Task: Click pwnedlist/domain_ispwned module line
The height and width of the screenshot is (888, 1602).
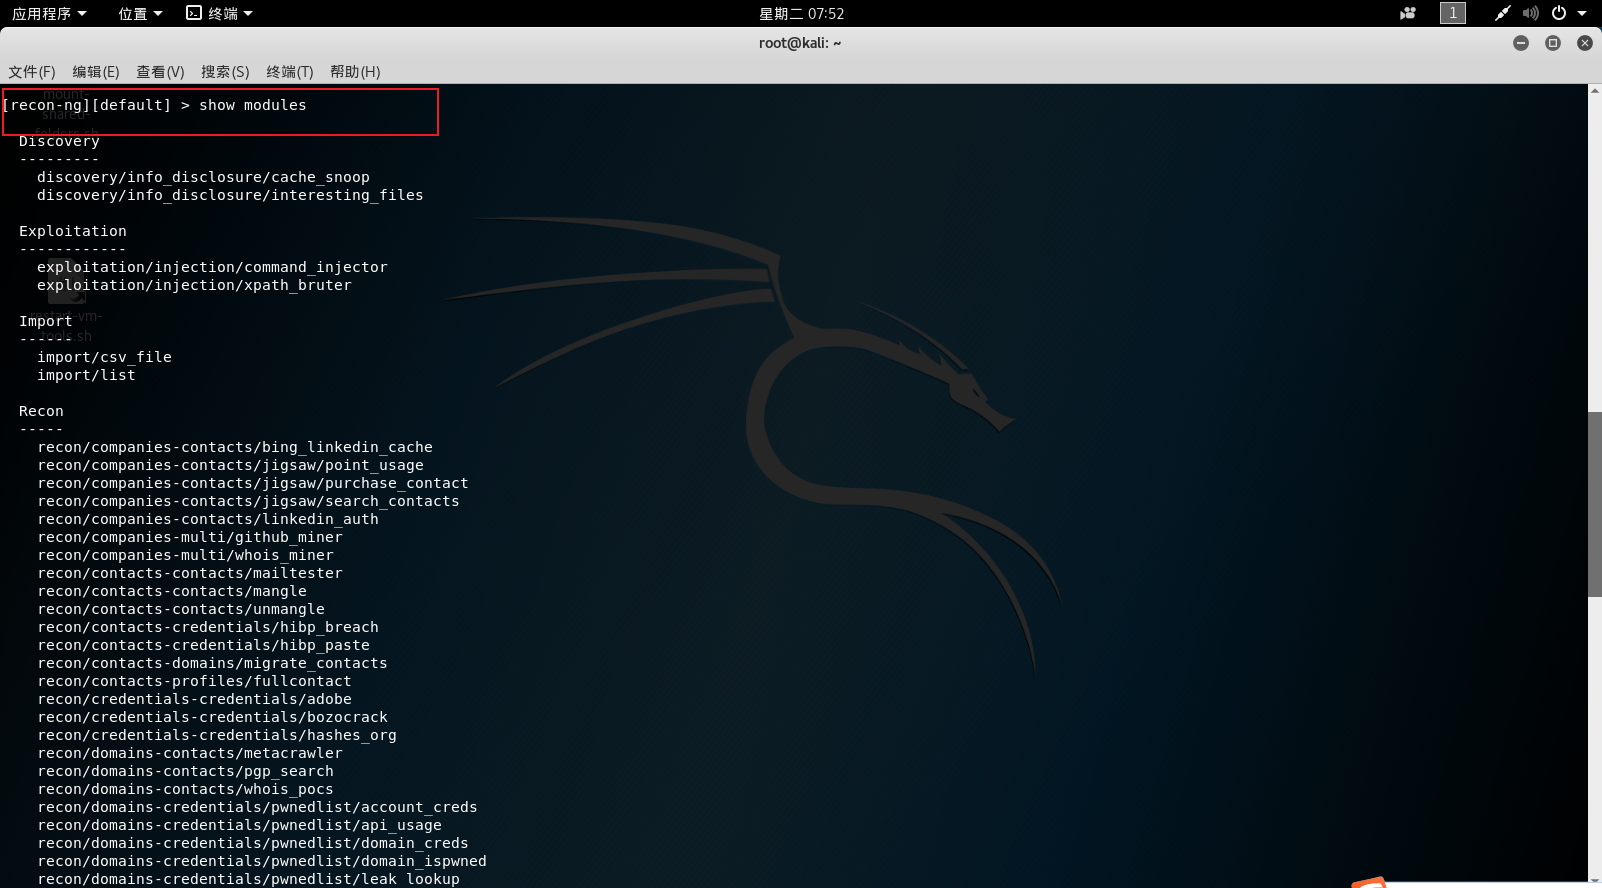Action: point(262,861)
